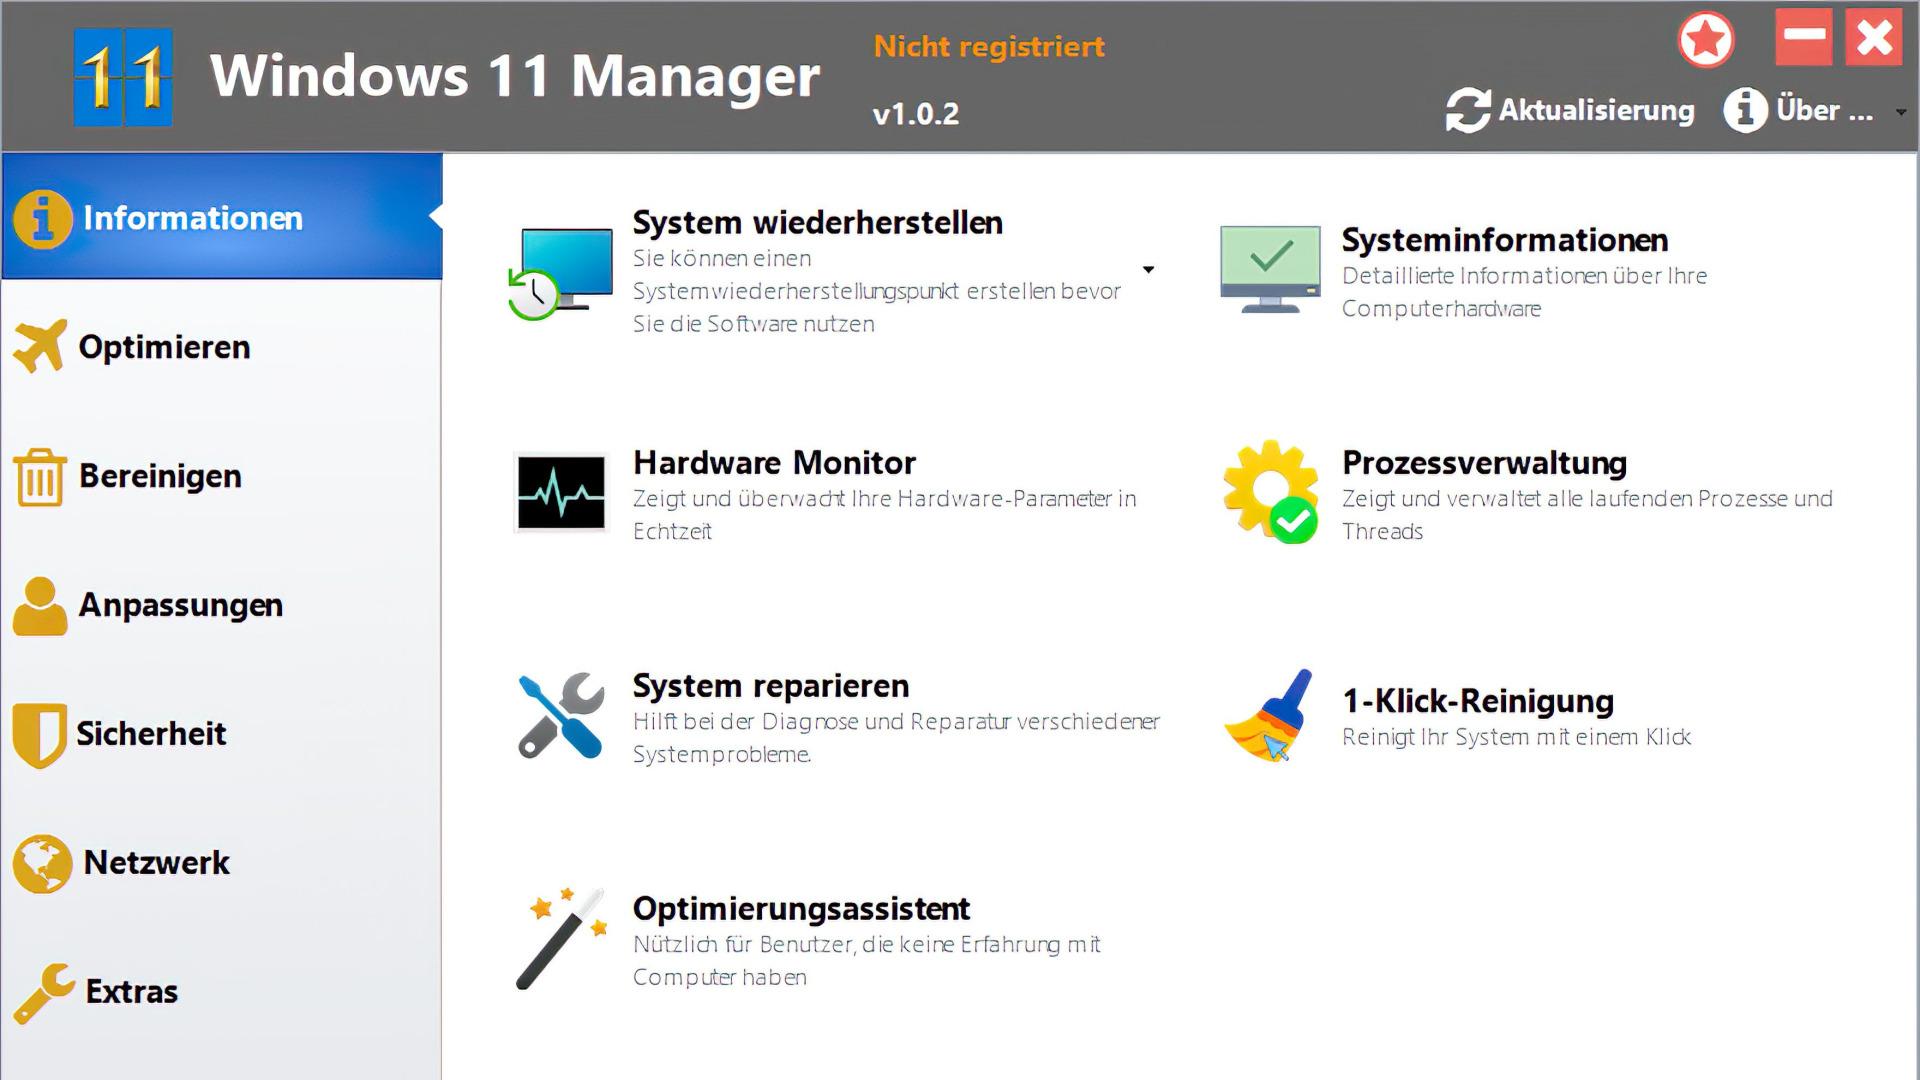The width and height of the screenshot is (1920, 1080).
Task: Open the Extras section
Action: pos(222,992)
